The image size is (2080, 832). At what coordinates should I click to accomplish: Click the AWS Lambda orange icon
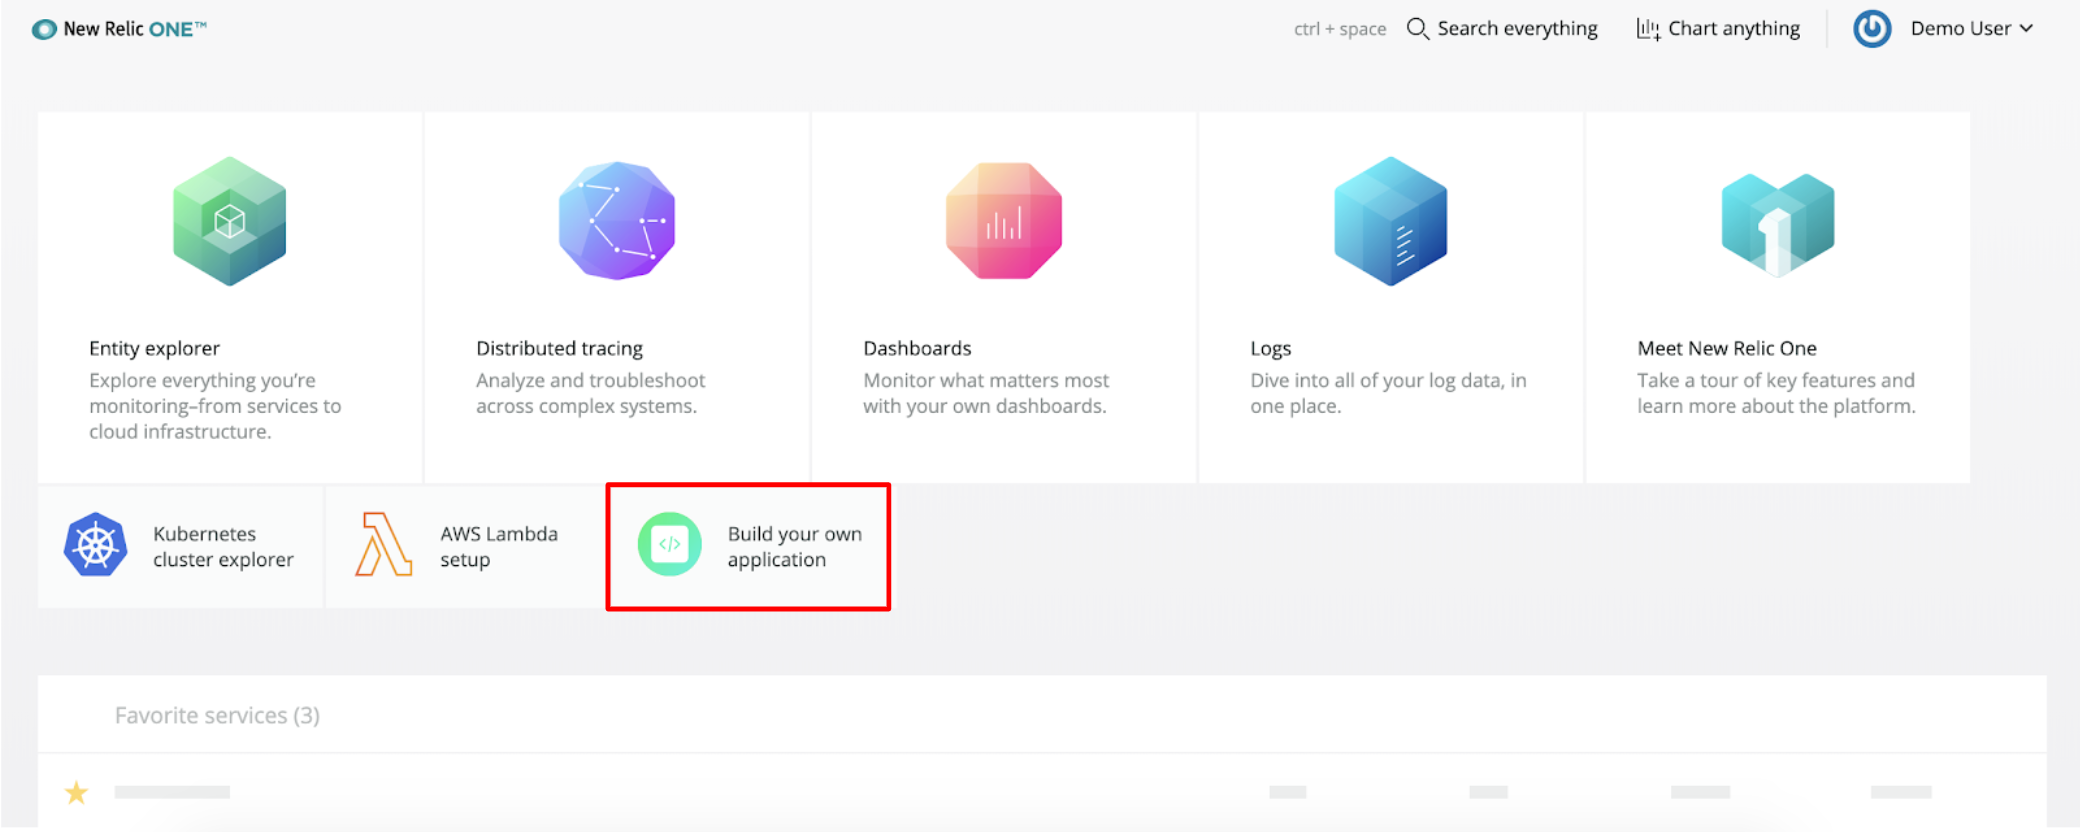pyautogui.click(x=383, y=545)
